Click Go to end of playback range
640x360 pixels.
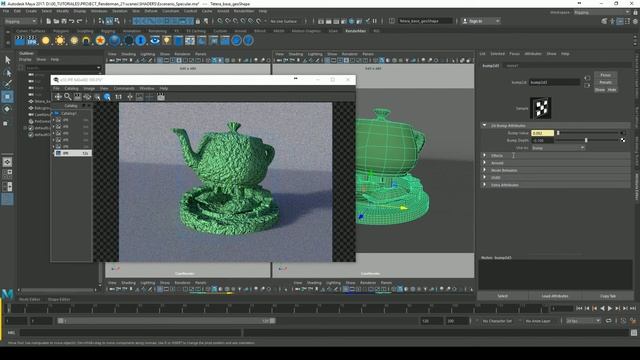tap(633, 309)
